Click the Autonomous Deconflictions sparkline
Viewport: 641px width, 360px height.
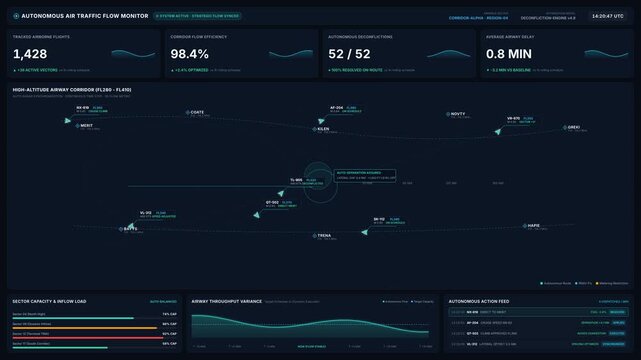448,54
